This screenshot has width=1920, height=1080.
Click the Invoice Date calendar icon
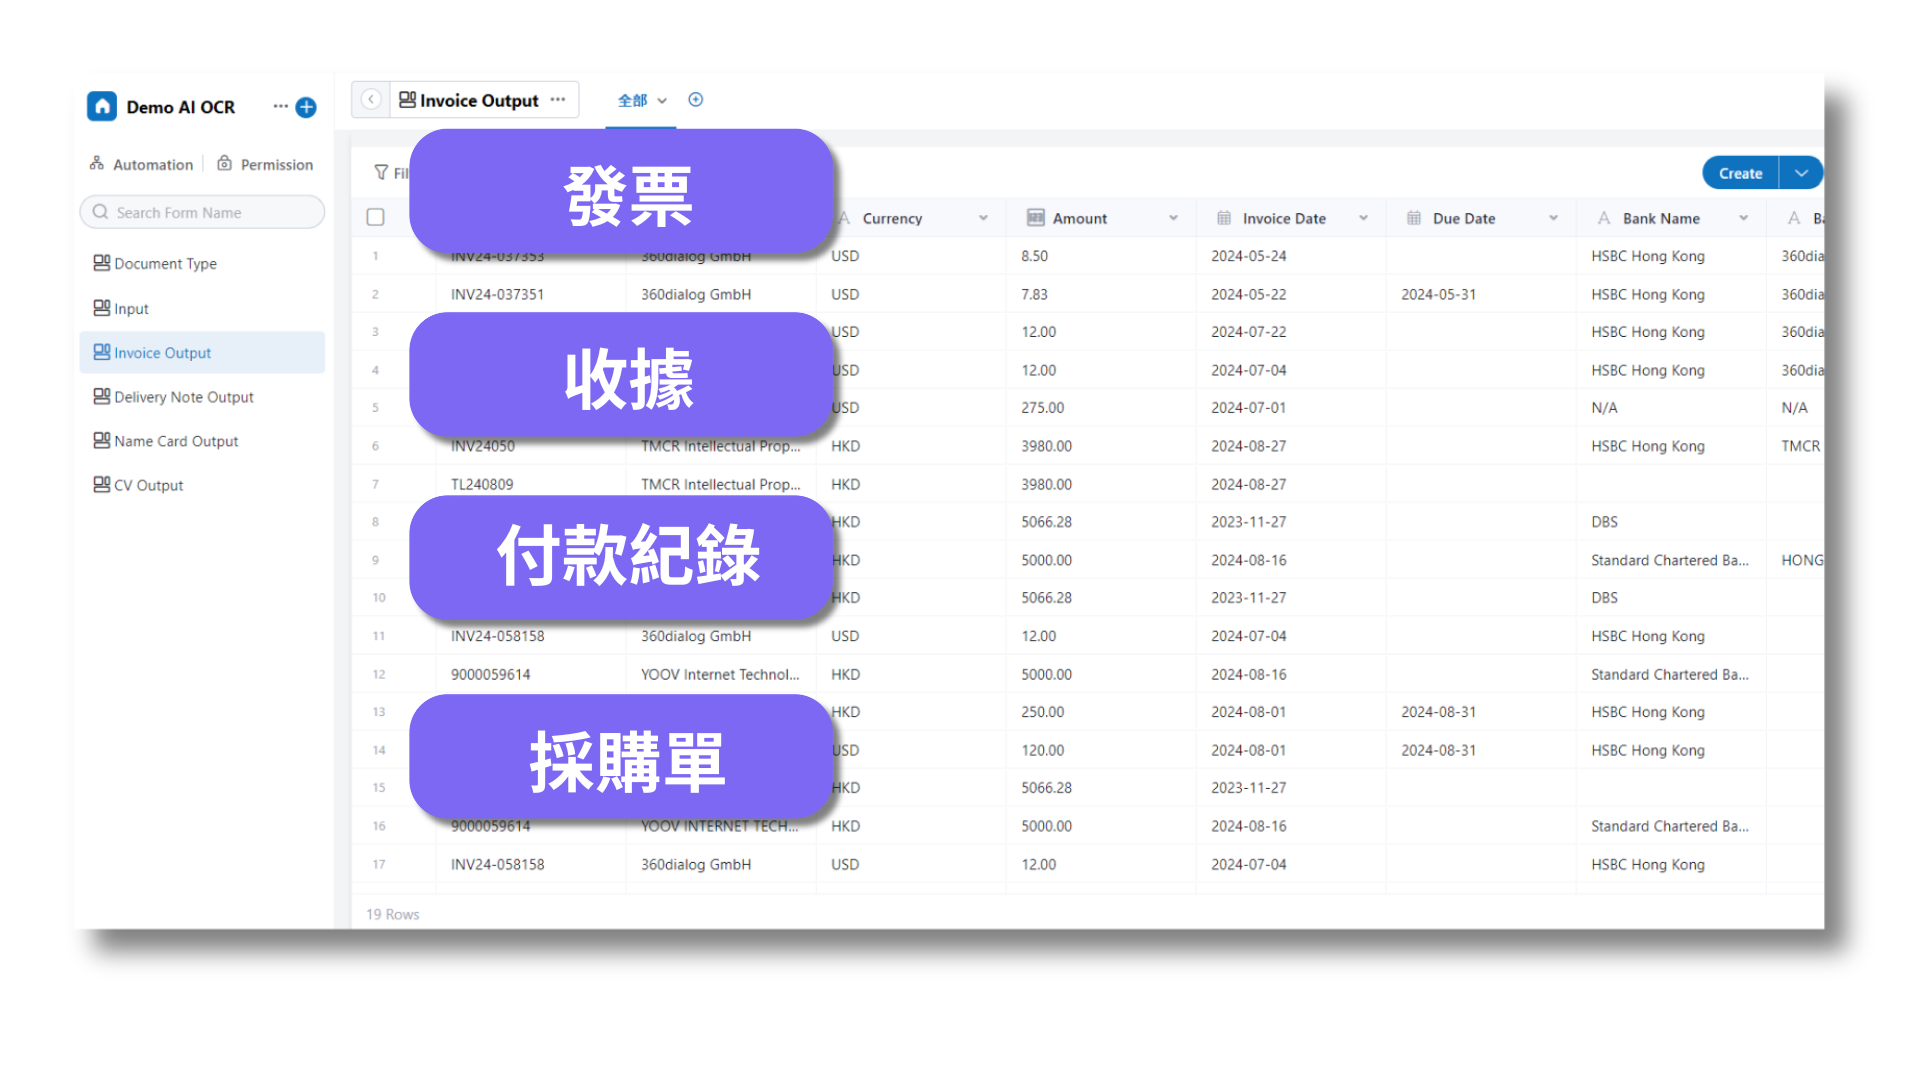click(x=1224, y=218)
